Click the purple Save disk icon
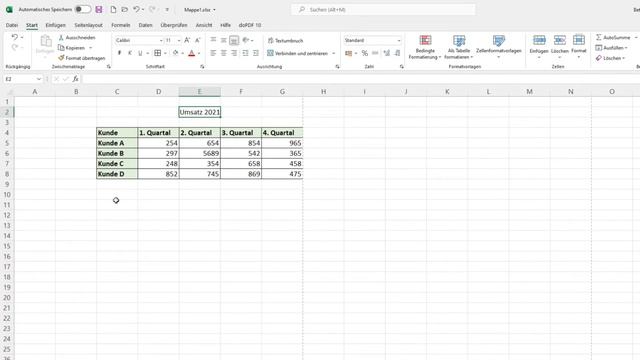 coord(99,9)
